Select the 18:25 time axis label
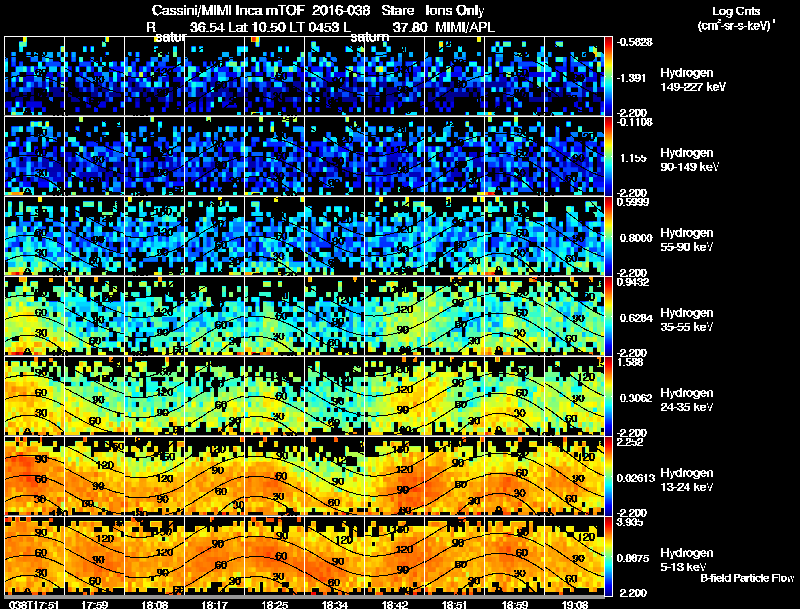This screenshot has width=800, height=609. [275, 604]
